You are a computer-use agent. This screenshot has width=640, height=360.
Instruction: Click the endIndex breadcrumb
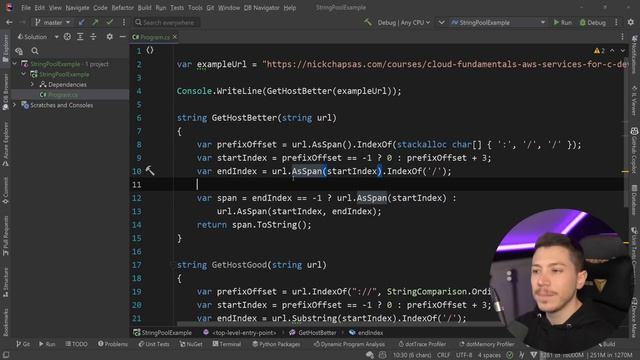tap(366, 333)
